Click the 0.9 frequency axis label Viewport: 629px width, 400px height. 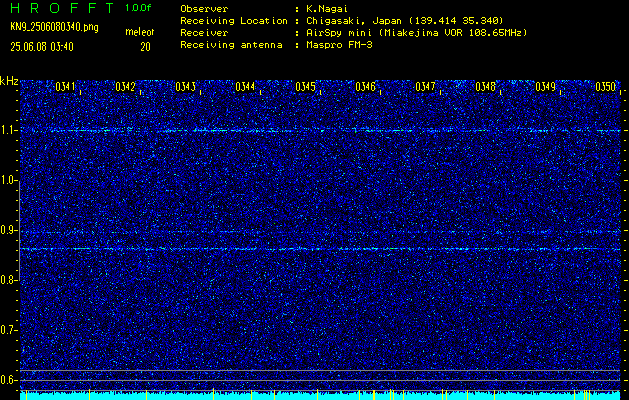point(7,230)
